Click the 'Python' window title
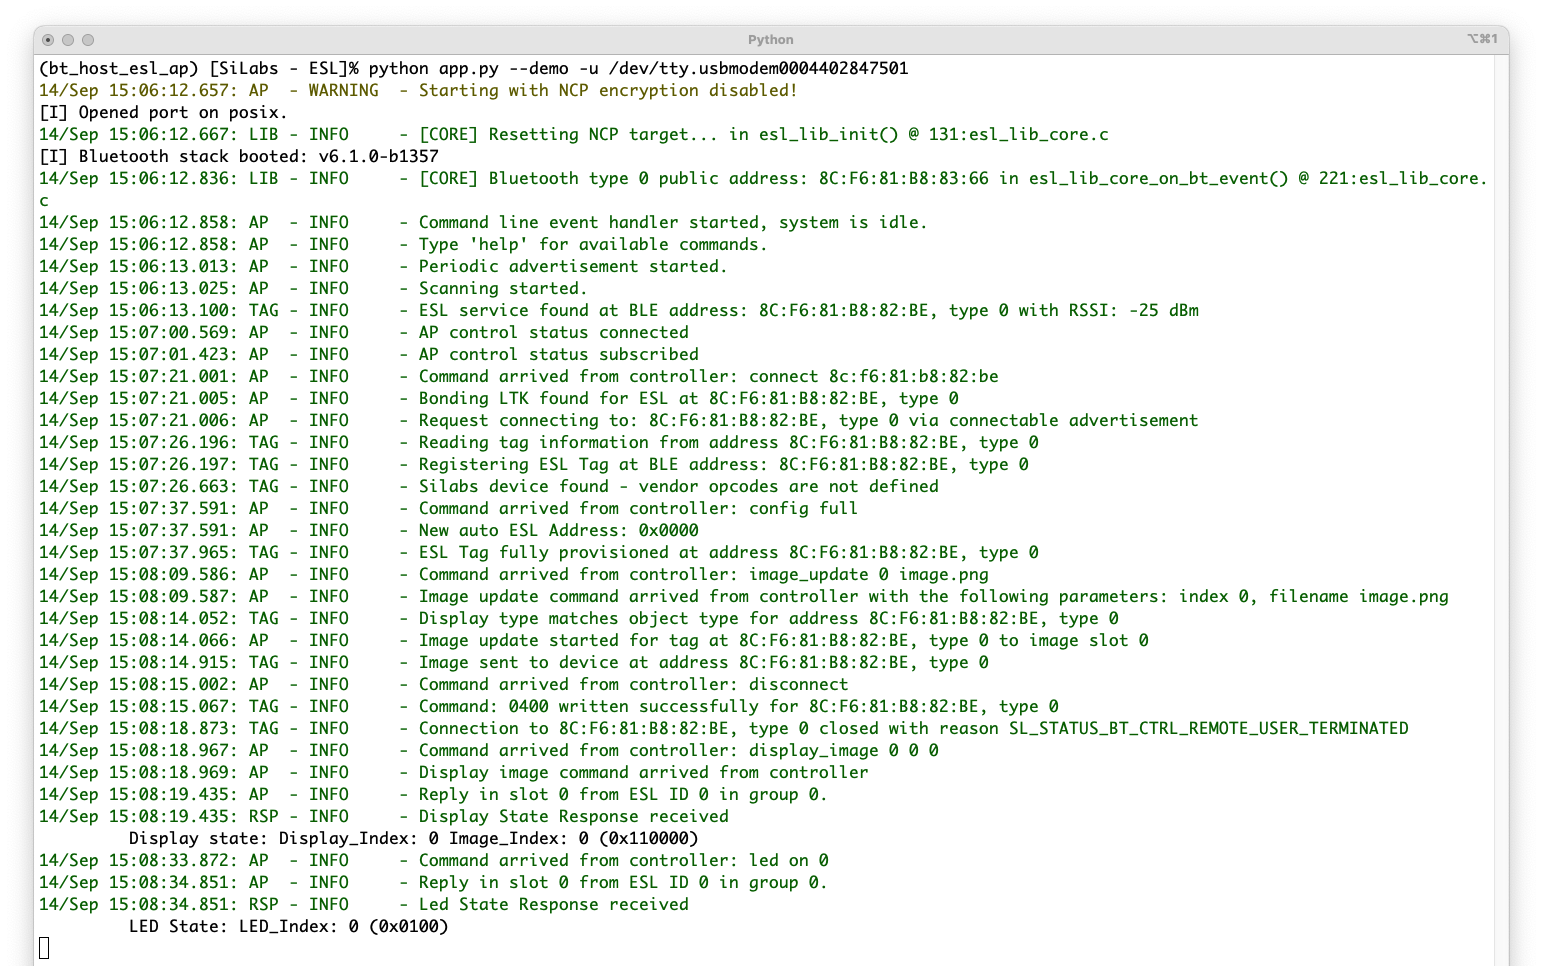 point(770,40)
